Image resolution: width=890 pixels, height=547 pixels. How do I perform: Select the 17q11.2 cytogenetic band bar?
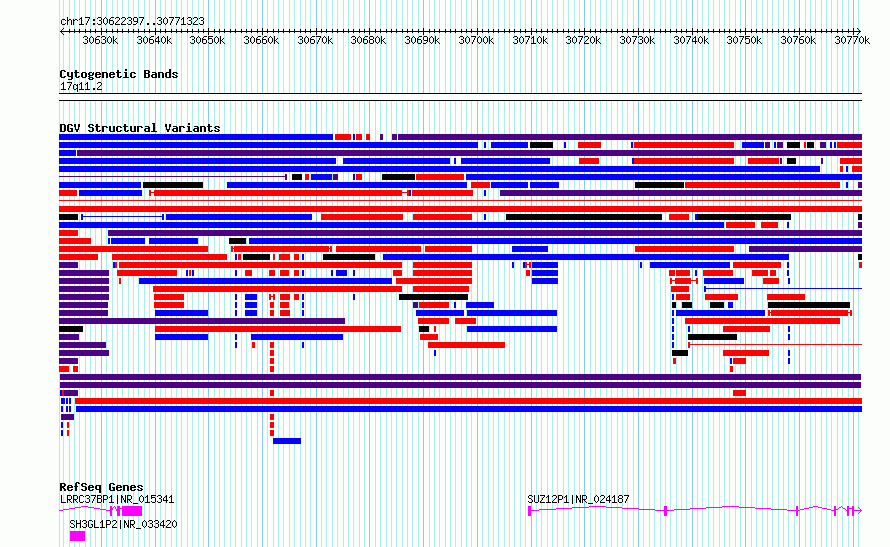(460, 97)
